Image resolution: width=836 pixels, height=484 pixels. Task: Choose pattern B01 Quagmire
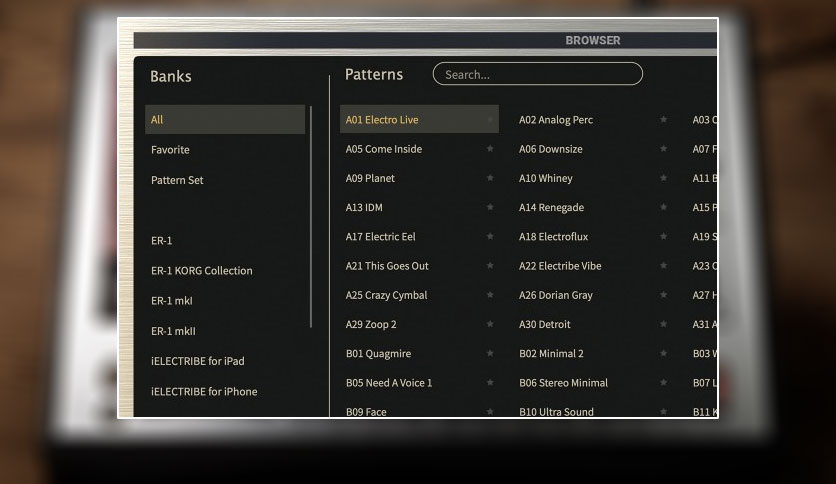pos(379,353)
